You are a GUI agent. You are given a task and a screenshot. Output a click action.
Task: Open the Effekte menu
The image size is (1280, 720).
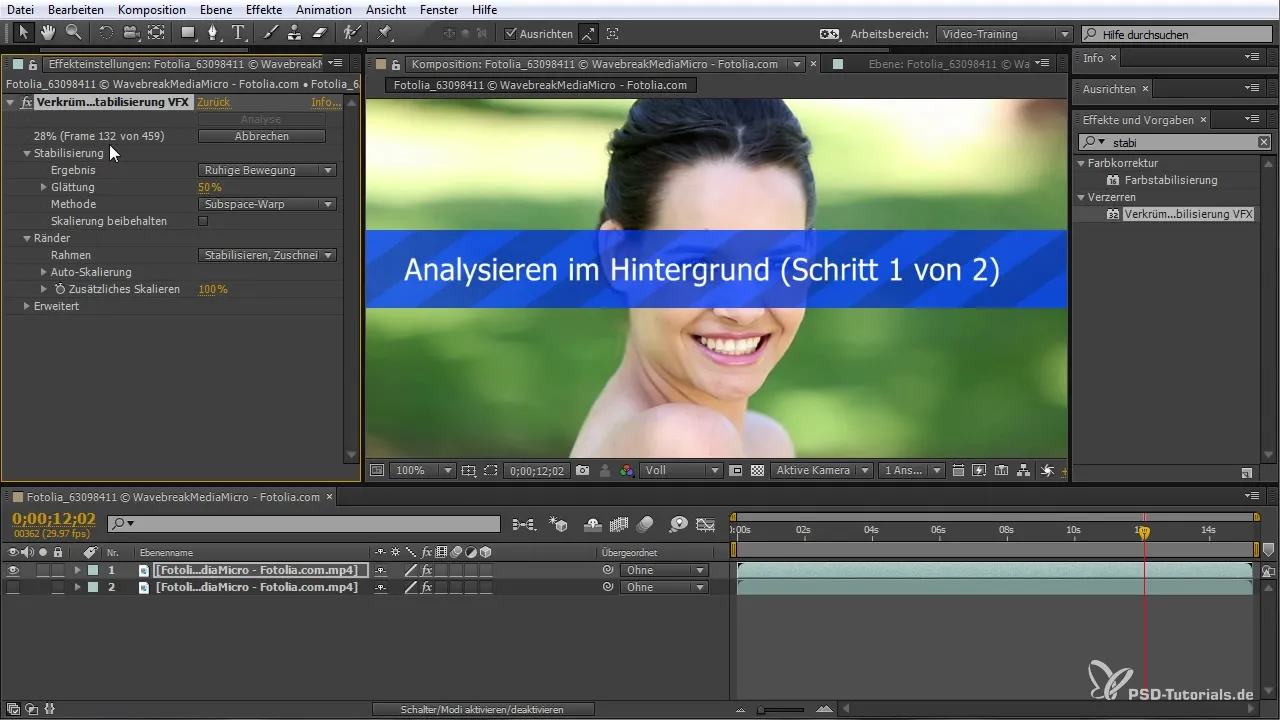264,9
